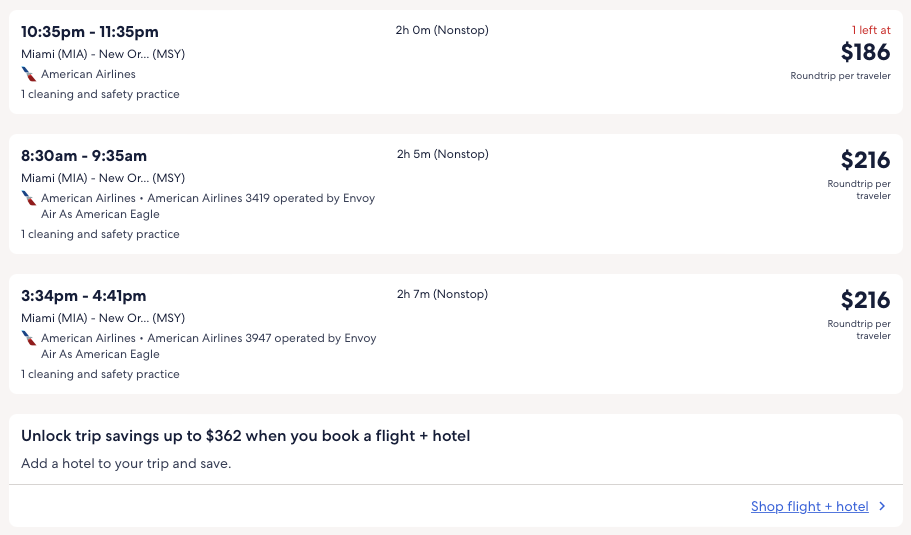Screen dimensions: 911x535
Task: Click the Unlock trip savings up to $362 heading
Action: click(246, 436)
